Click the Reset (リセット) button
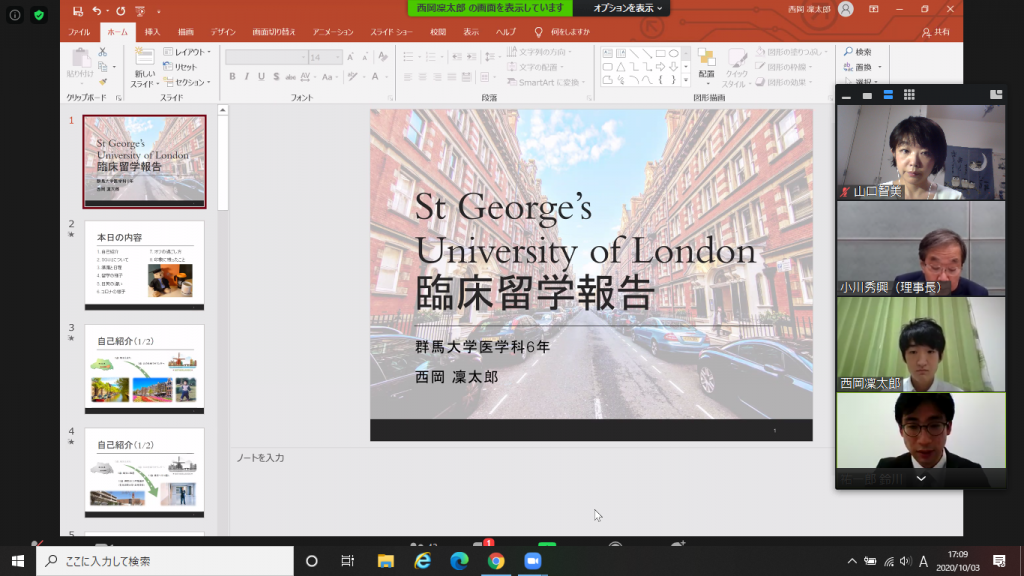Image resolution: width=1024 pixels, height=576 pixels. 180,67
